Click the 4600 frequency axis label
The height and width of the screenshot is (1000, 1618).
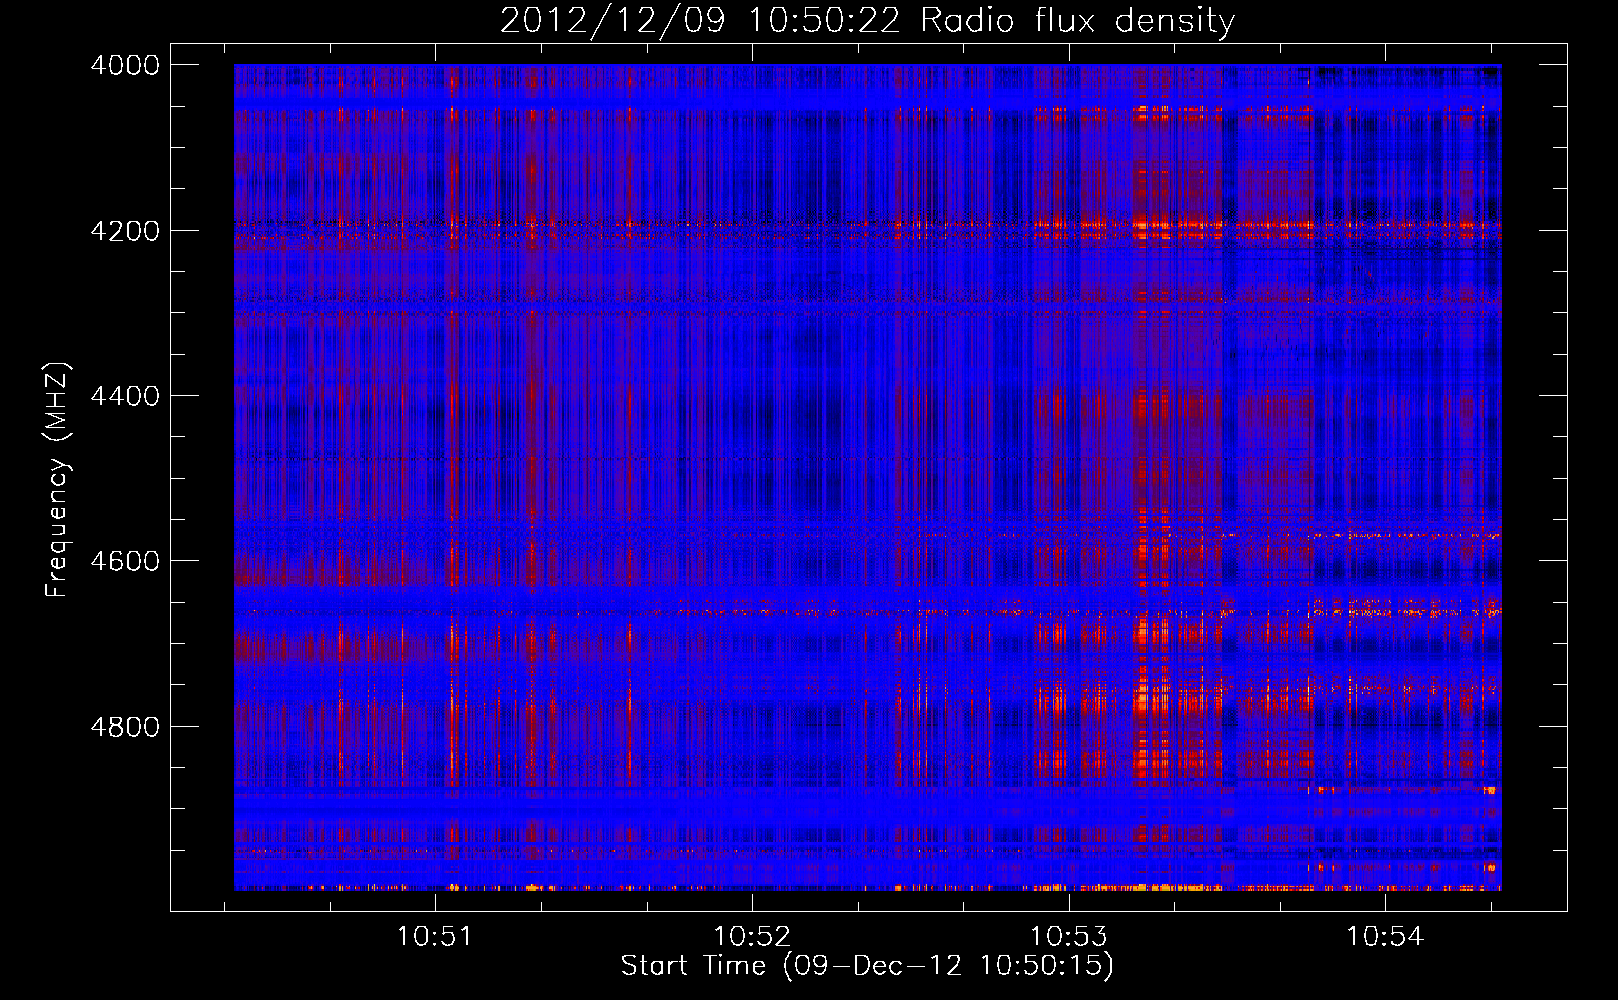point(125,561)
